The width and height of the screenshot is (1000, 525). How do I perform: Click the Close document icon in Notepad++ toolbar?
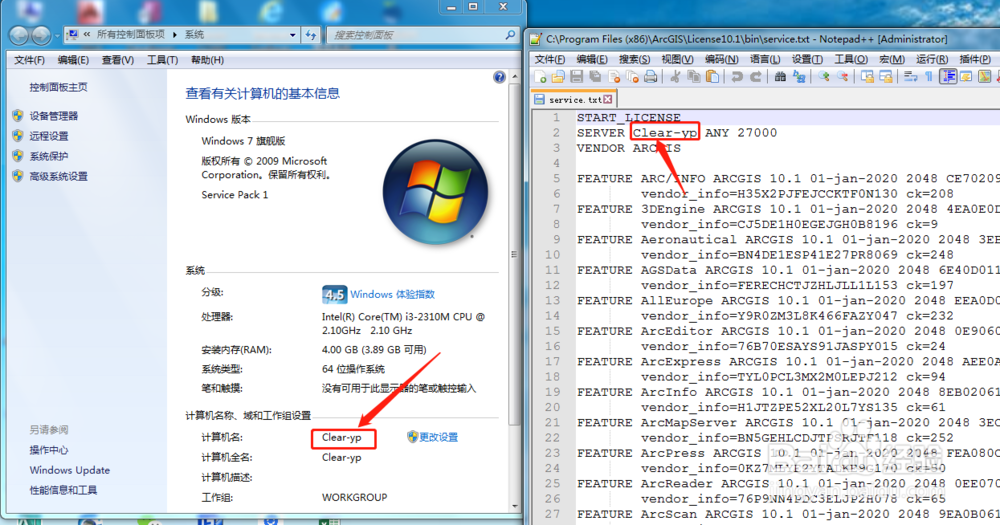(614, 77)
